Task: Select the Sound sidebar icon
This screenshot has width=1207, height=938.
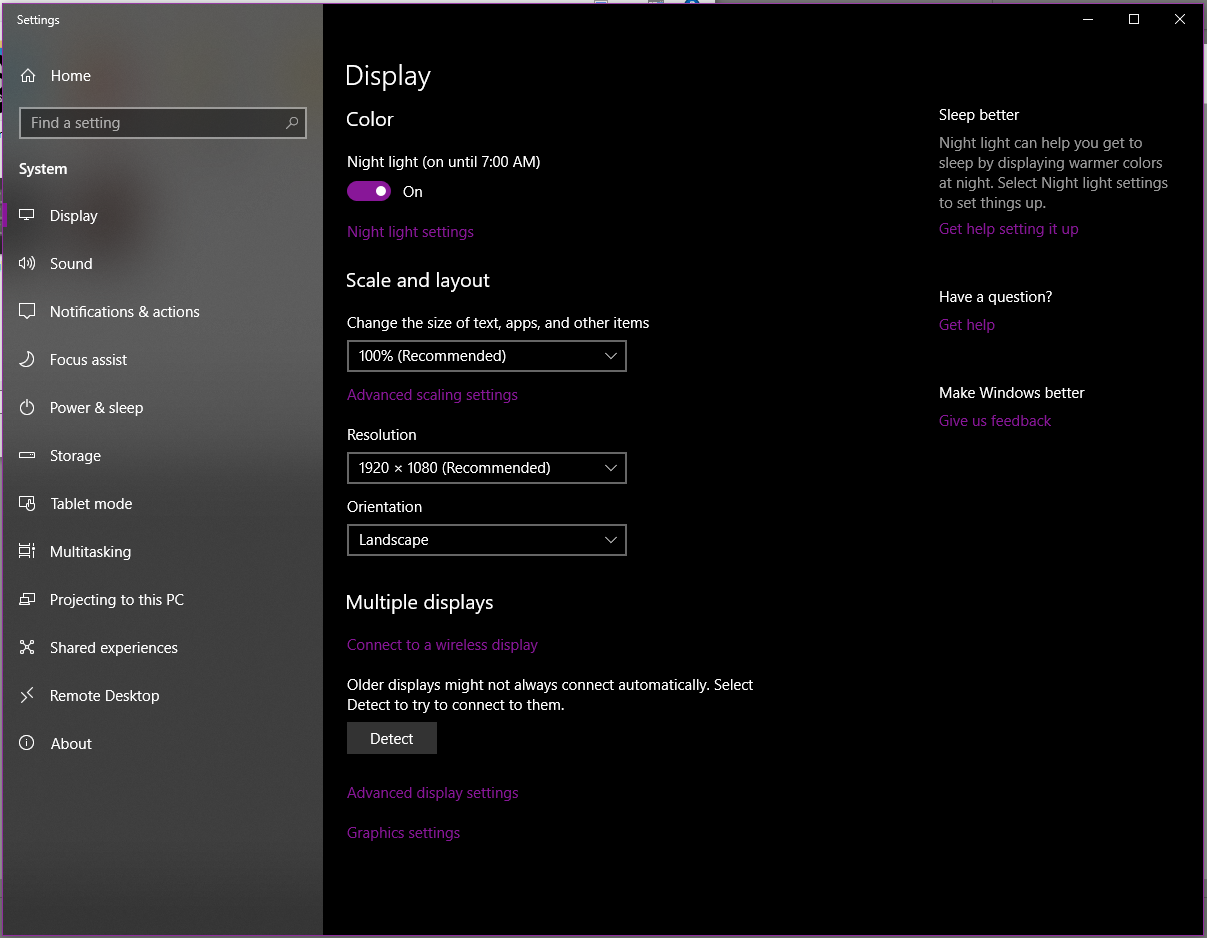Action: [x=27, y=263]
